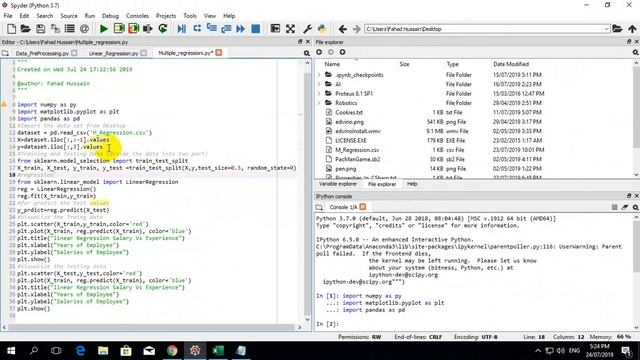This screenshot has height=360, width=640.
Task: Run the current cell
Action: [119, 29]
